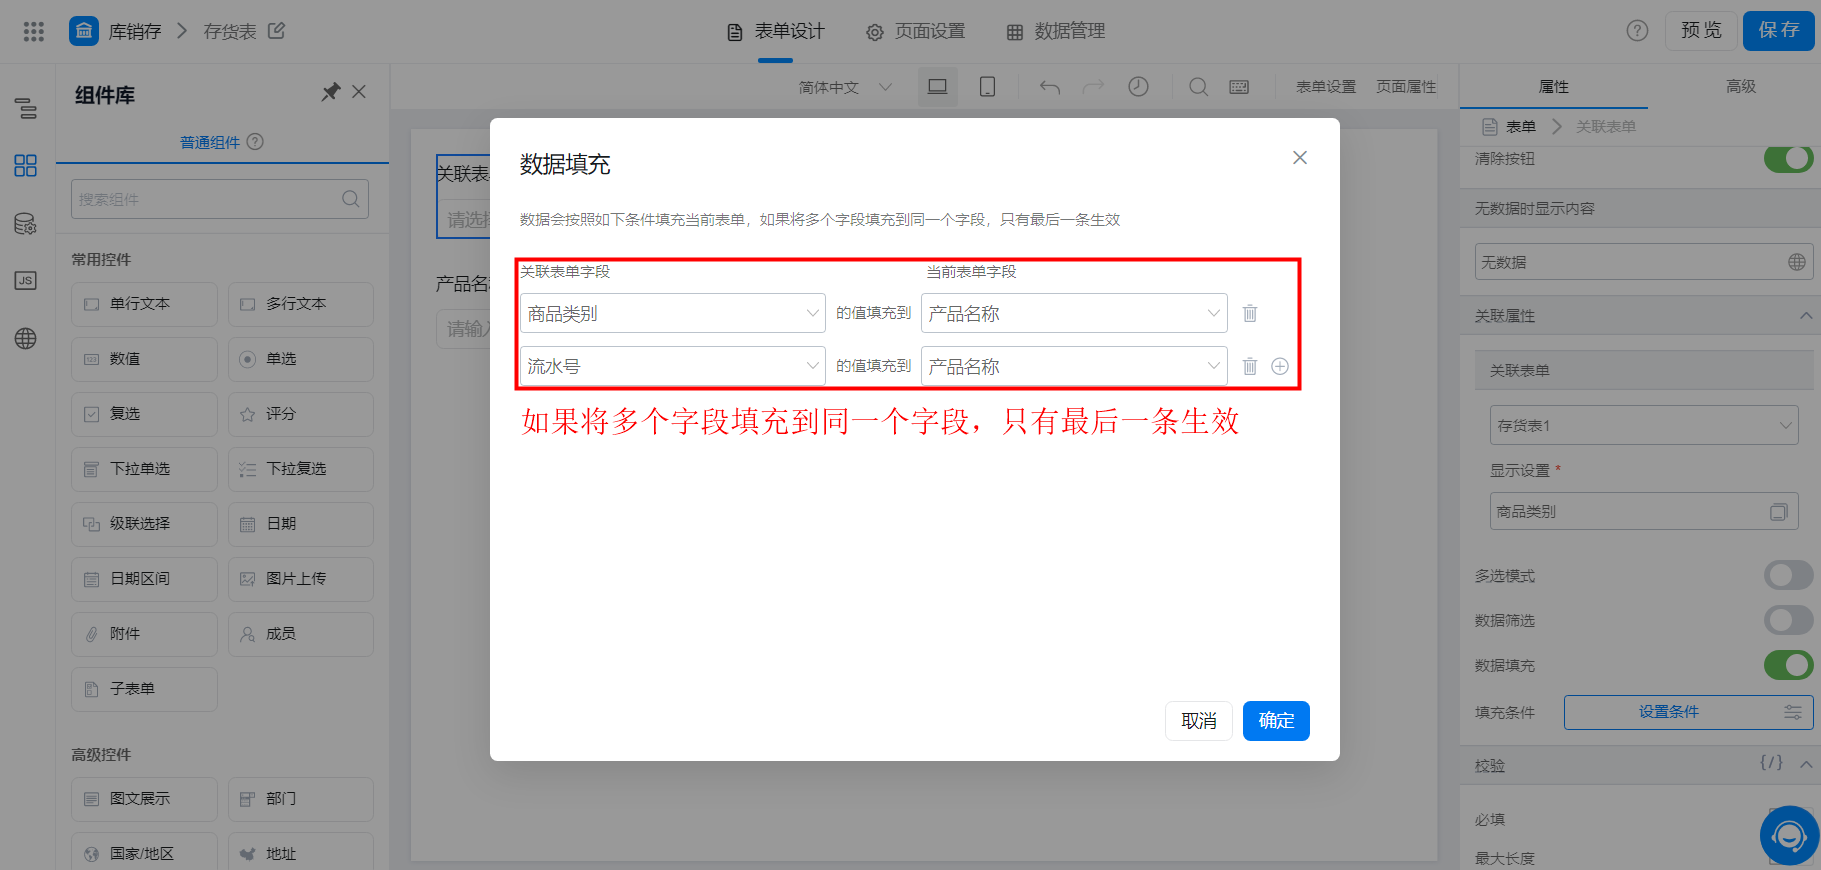Switch to the 数据管理 tab
This screenshot has width=1821, height=870.
(1056, 31)
